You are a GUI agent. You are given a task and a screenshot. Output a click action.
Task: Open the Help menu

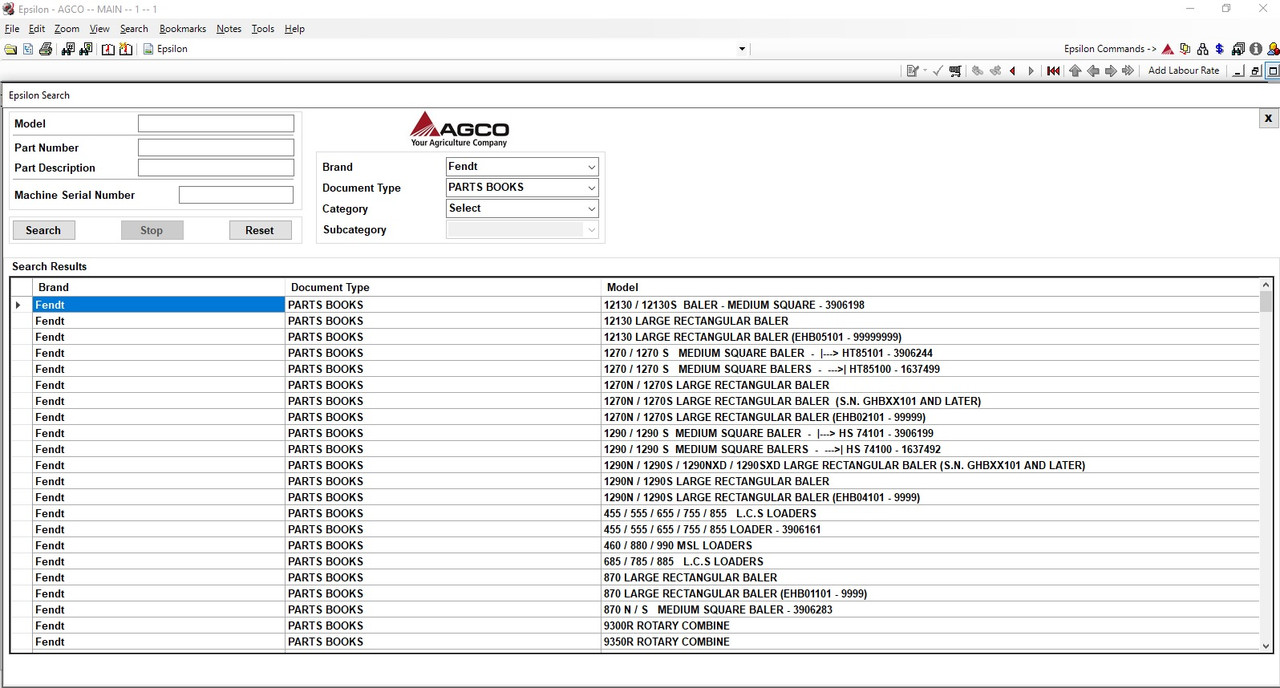tap(294, 29)
